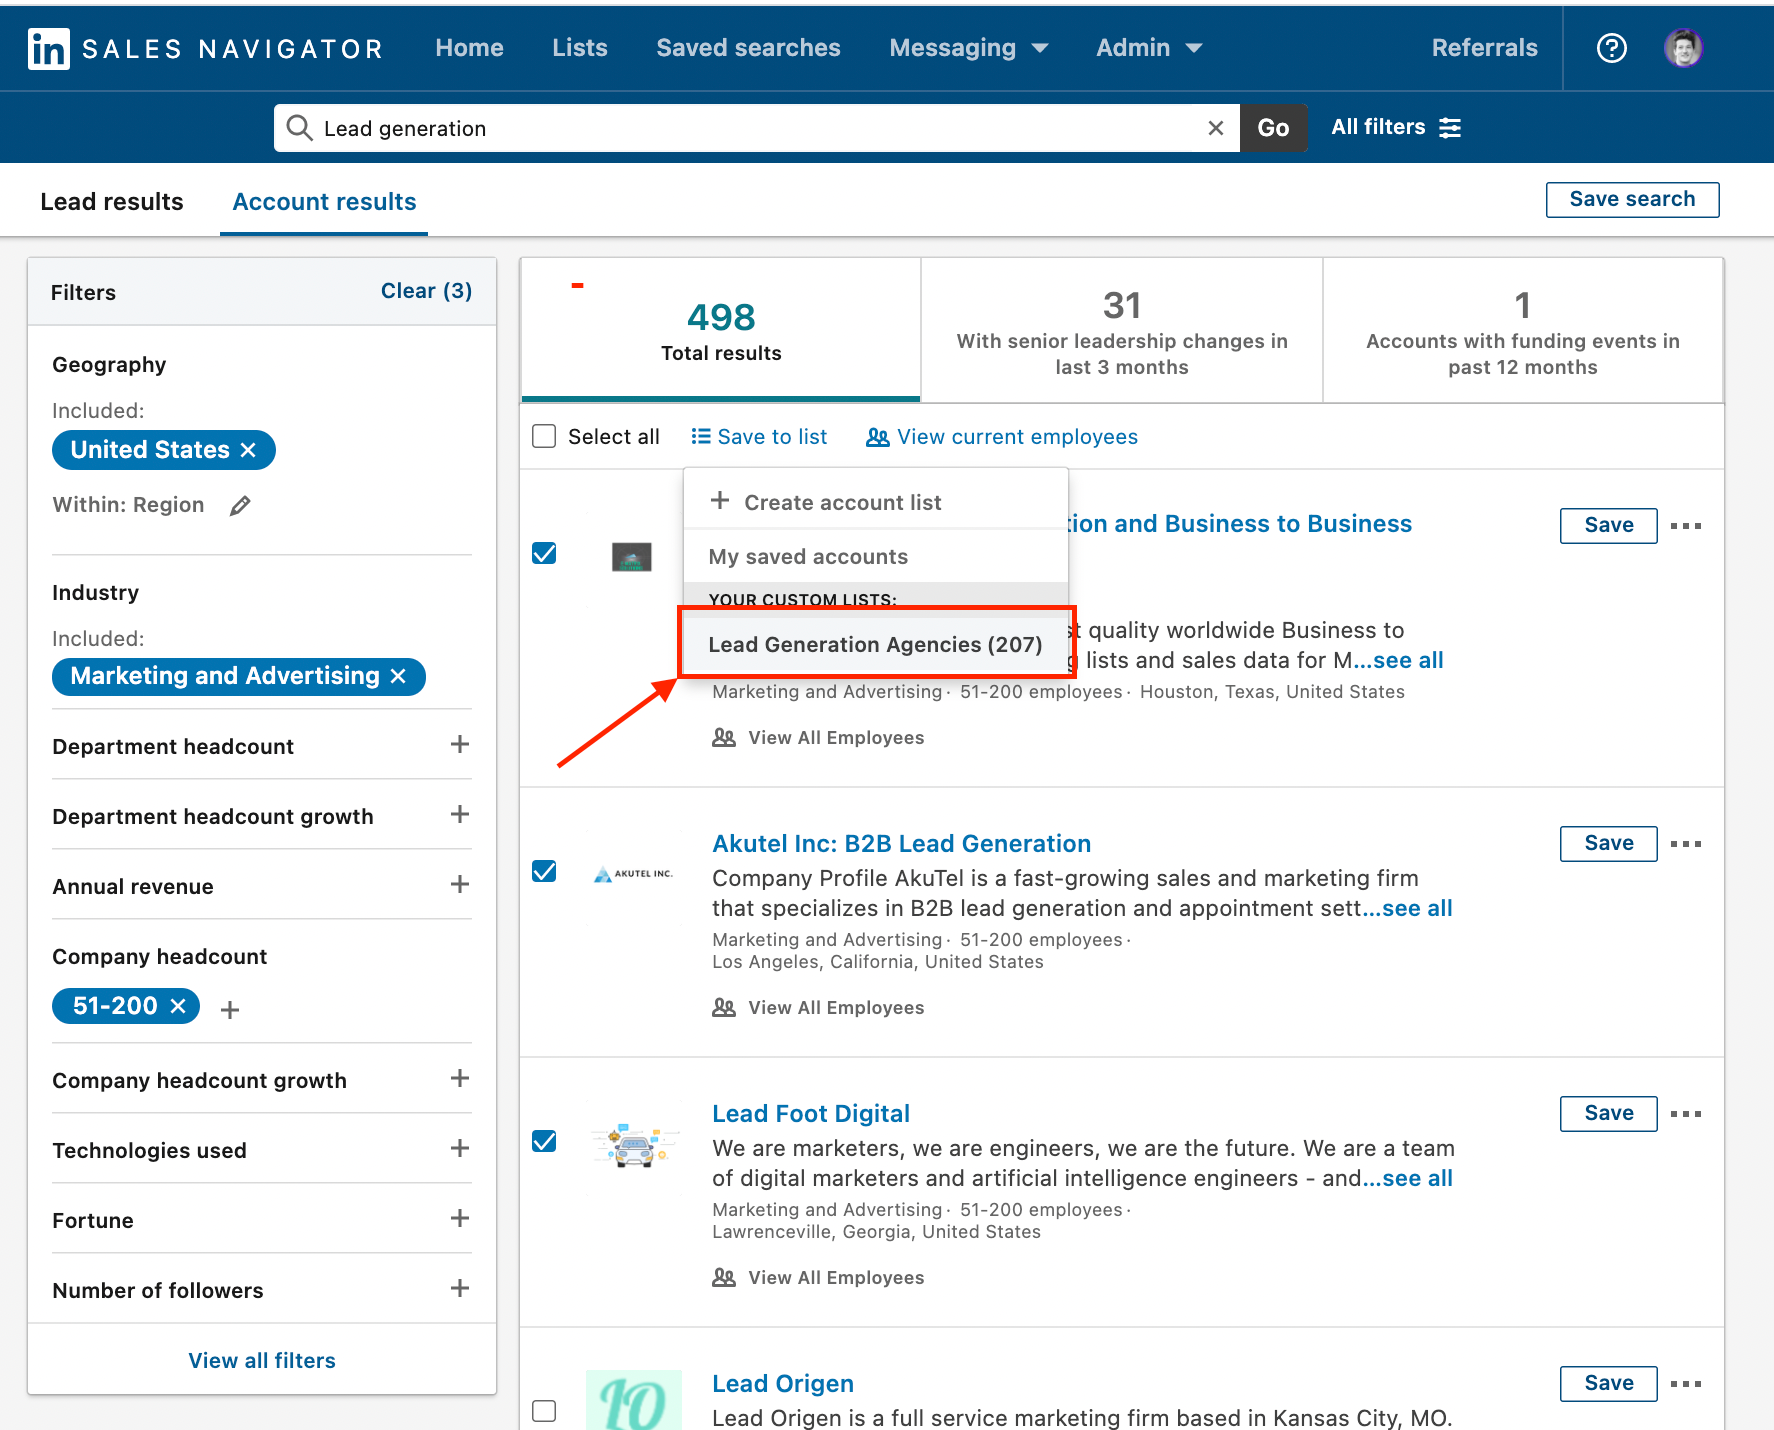Open Akutel Inc: B2B Lead Generation

click(901, 844)
